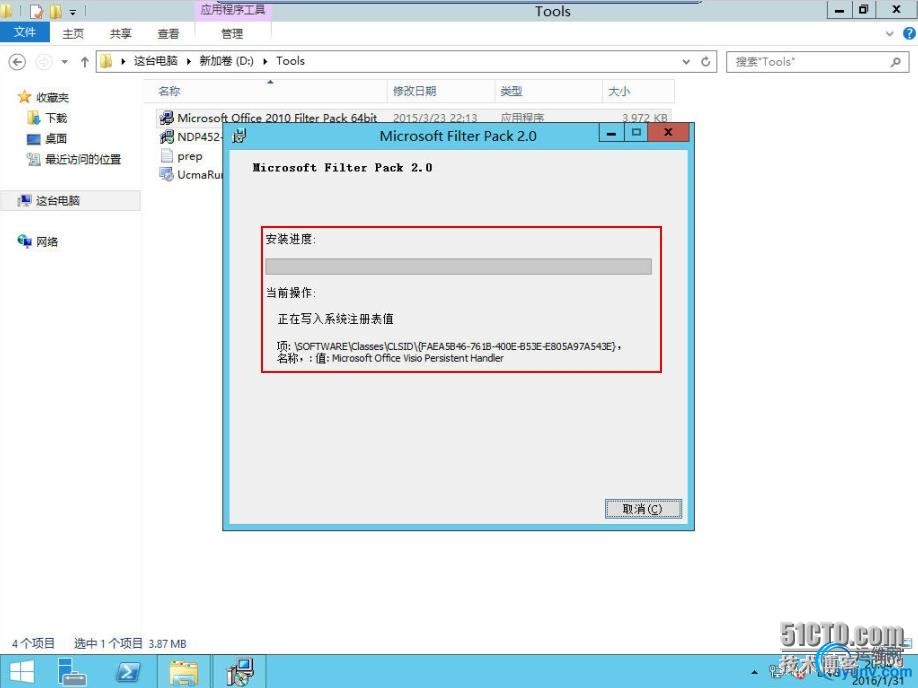918x688 pixels.
Task: Click the 正在写入系统注册表值 status text
Action: (335, 319)
